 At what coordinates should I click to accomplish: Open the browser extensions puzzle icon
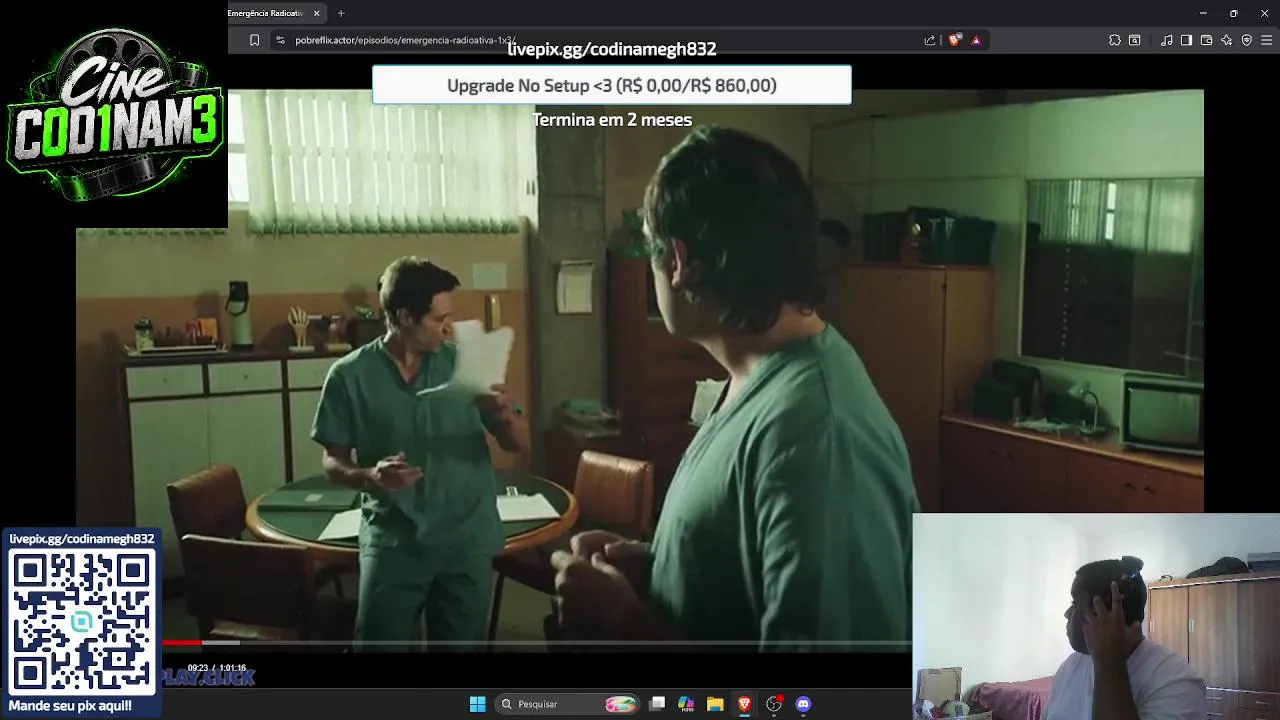coord(1115,40)
